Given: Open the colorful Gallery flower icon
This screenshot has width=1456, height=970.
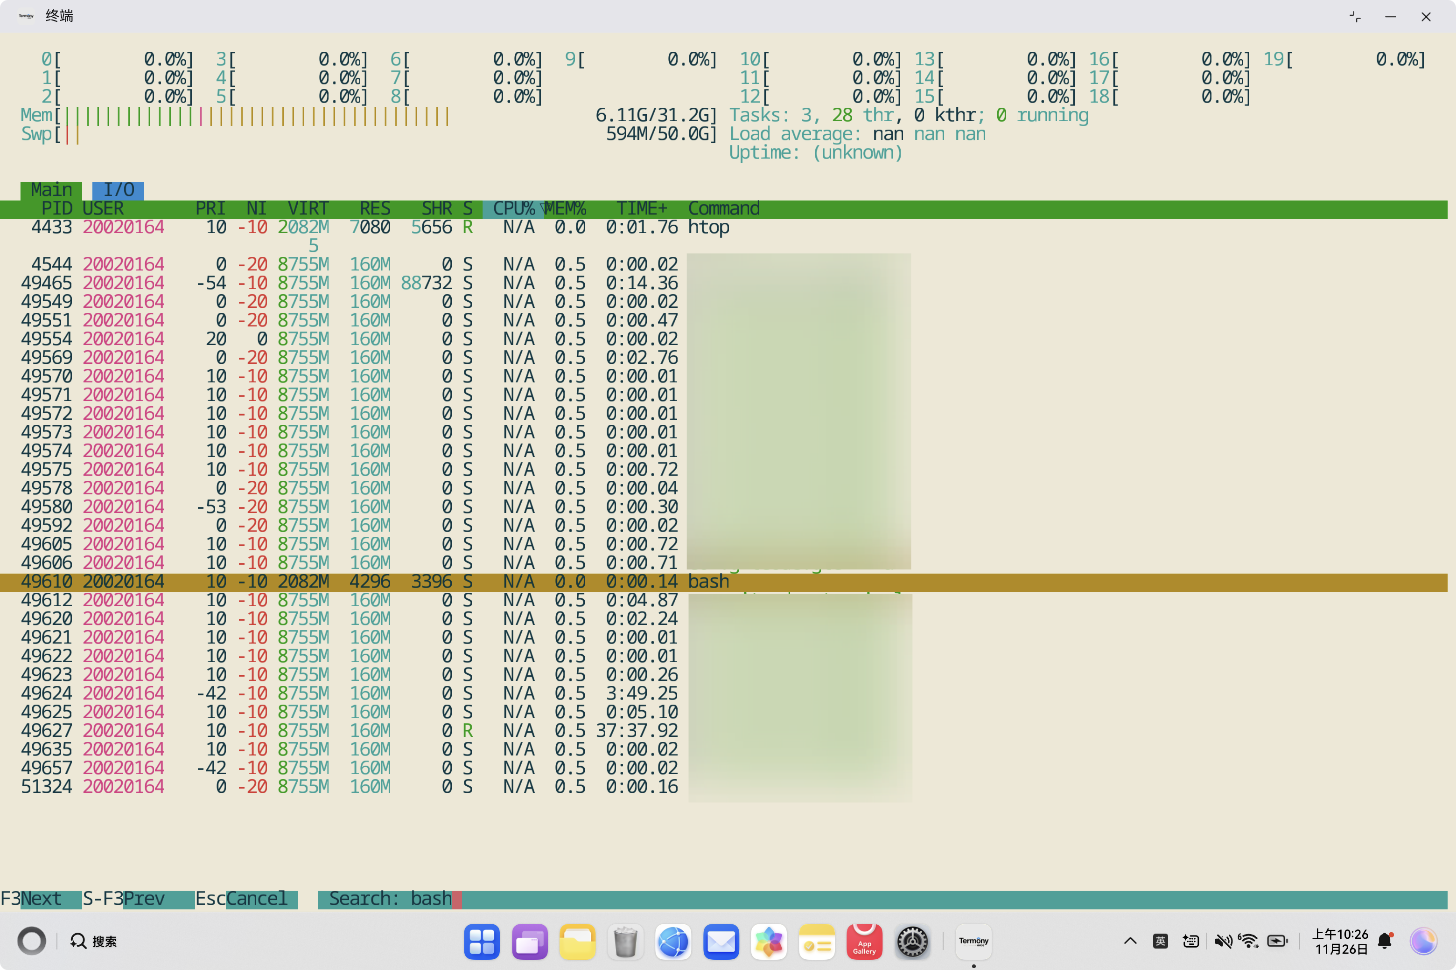Looking at the screenshot, I should 769,942.
